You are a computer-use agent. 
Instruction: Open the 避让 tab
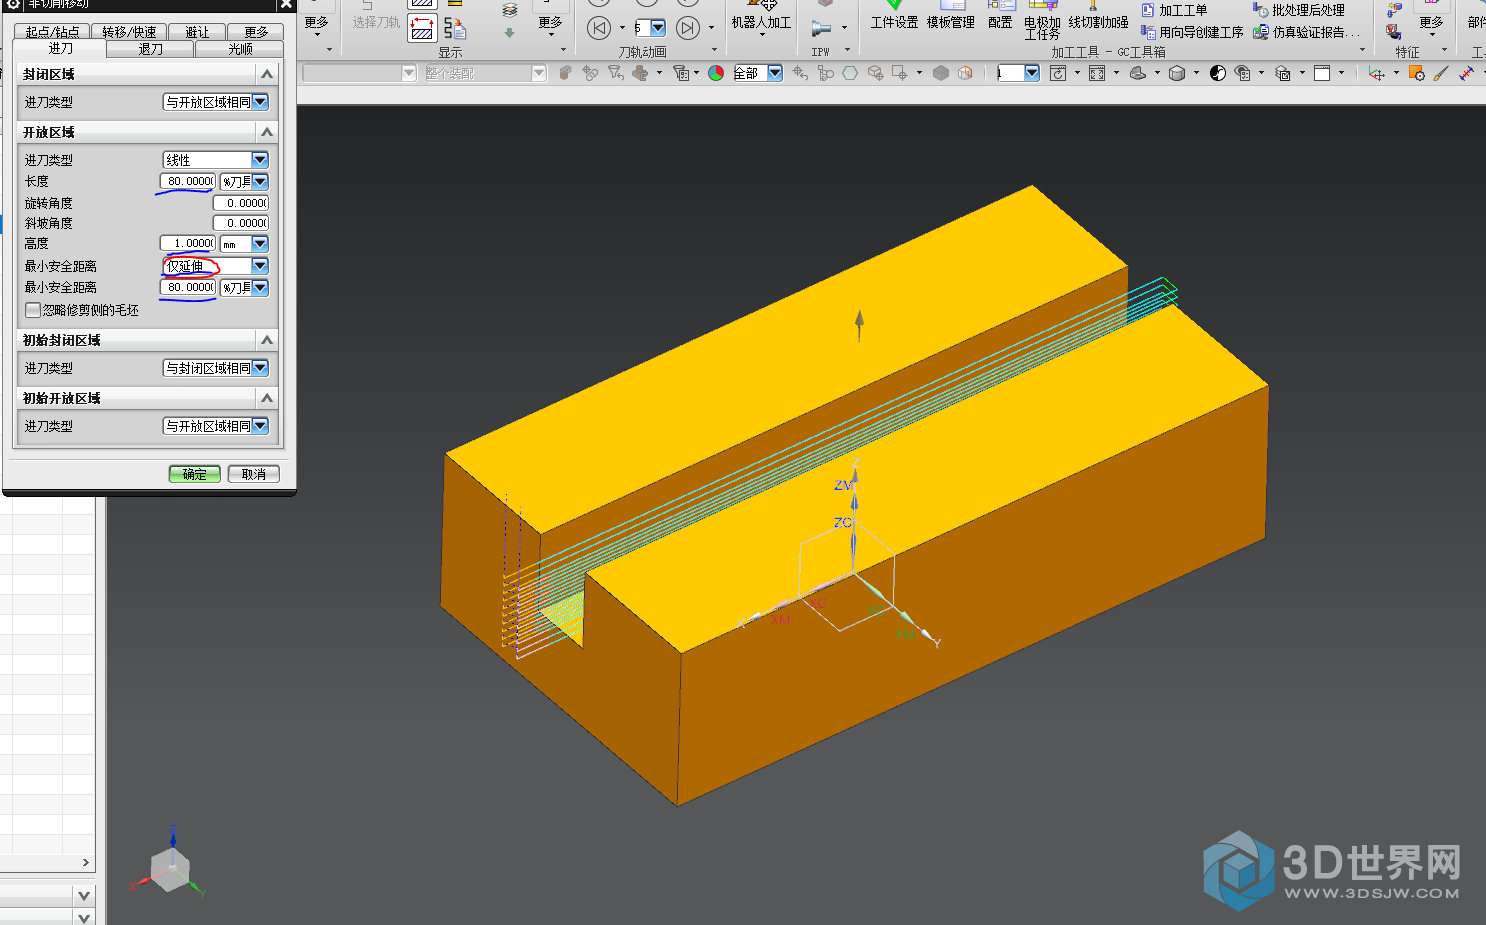point(197,32)
